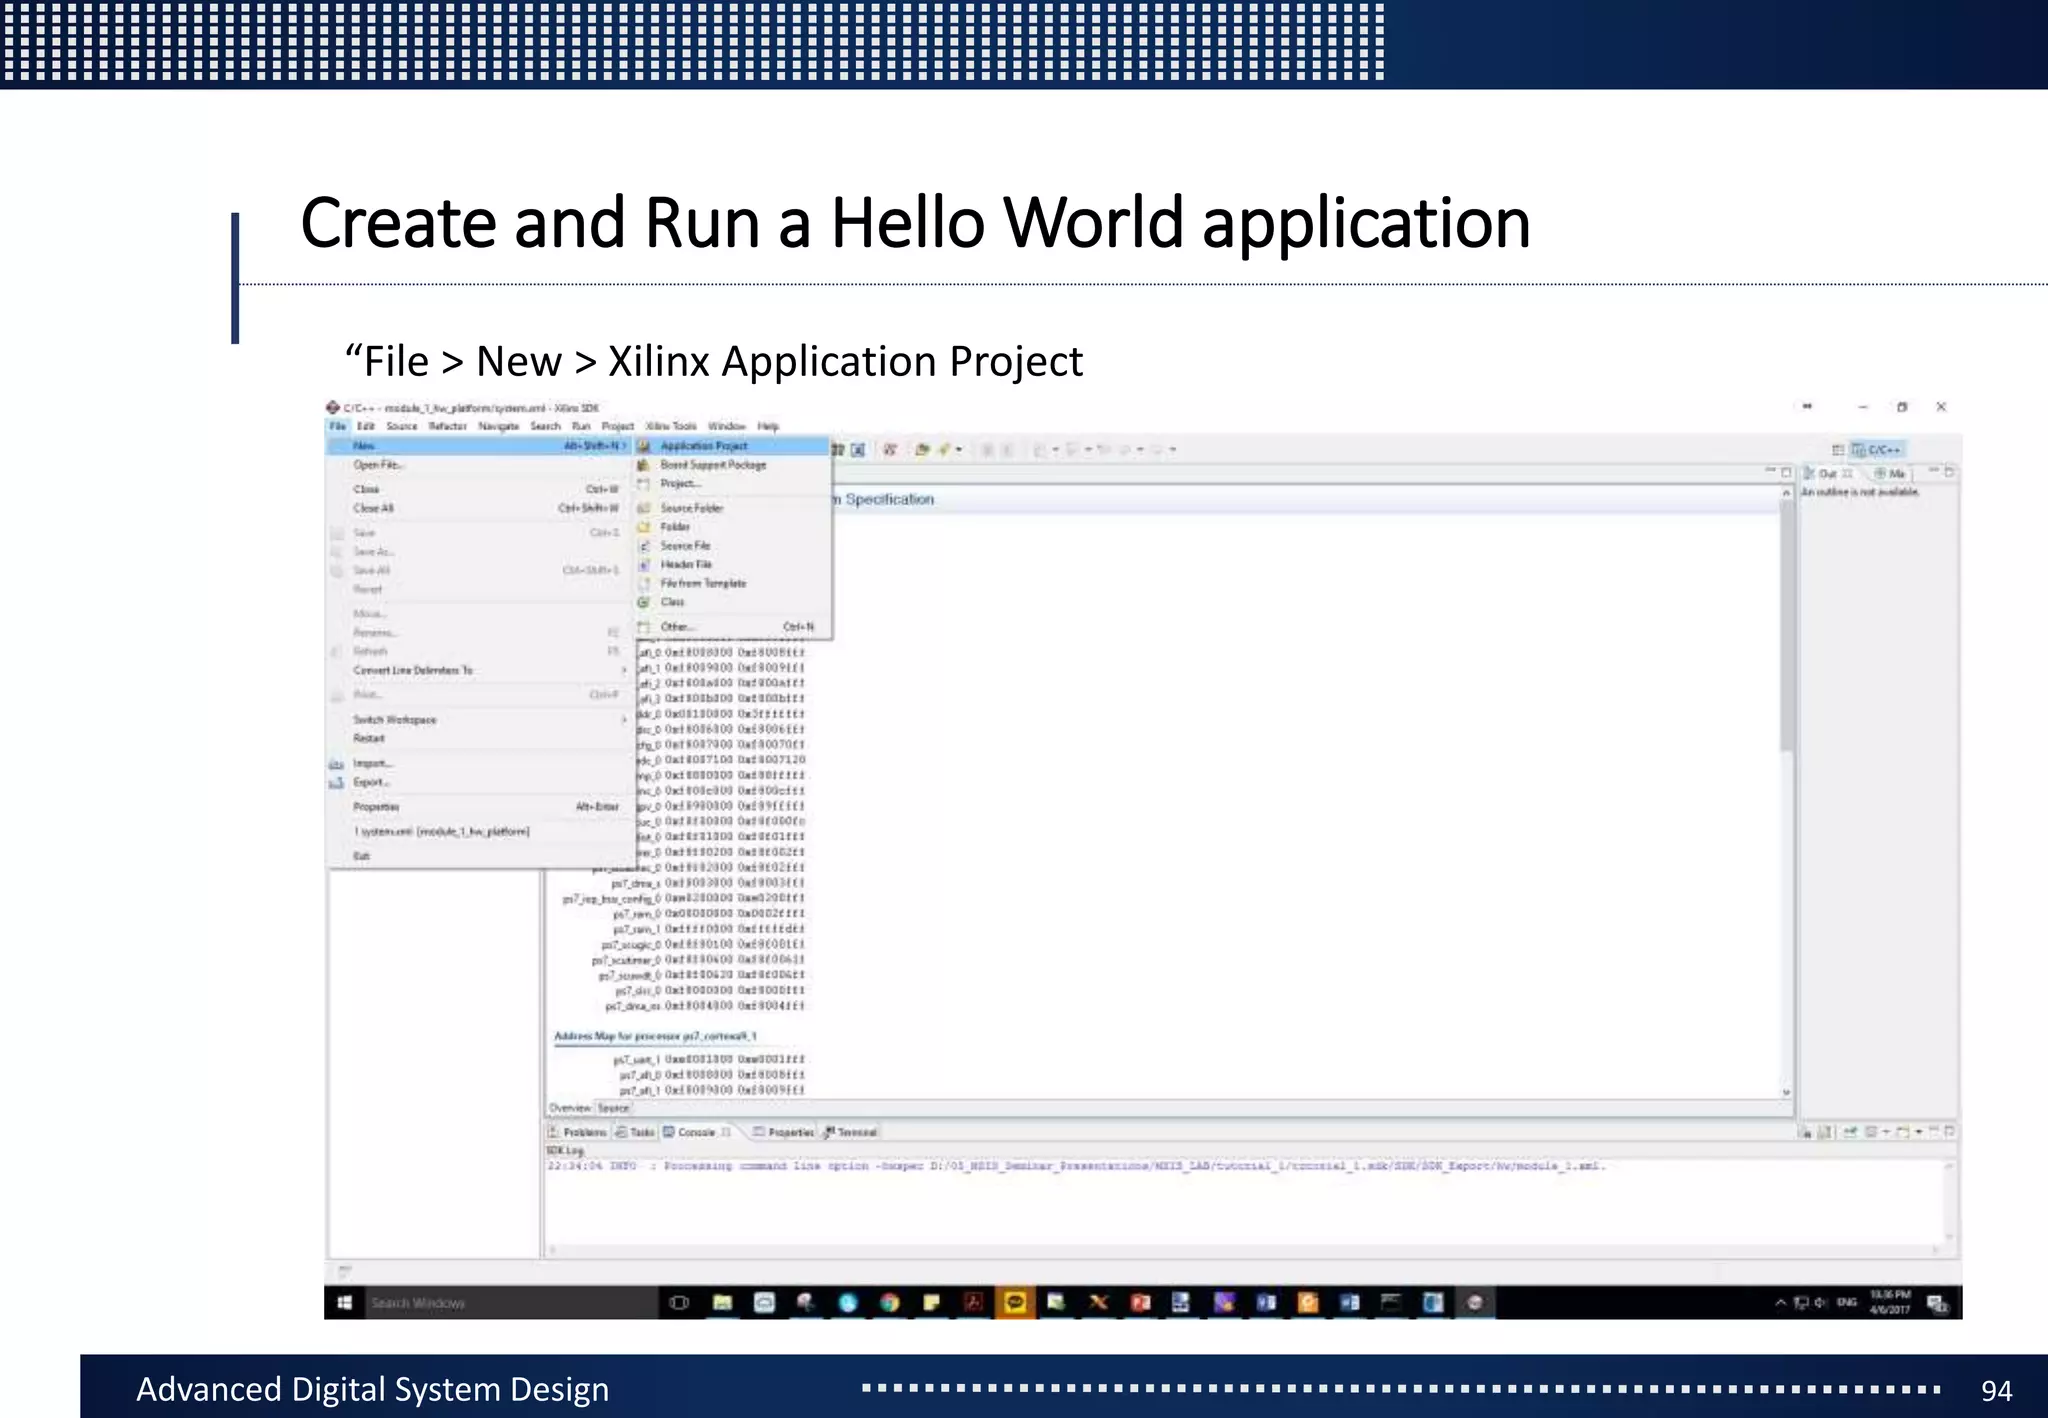
Task: Click Export... in File menu
Action: coord(479,783)
